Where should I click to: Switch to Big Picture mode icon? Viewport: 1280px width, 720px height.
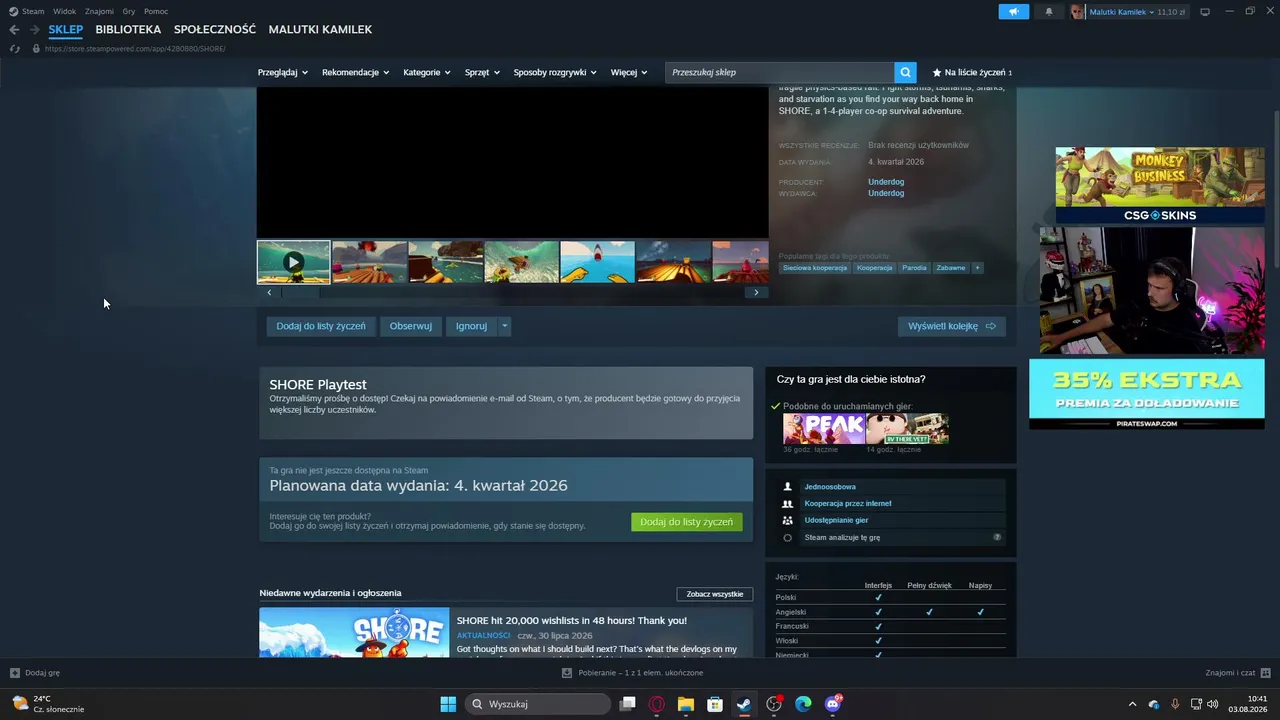pyautogui.click(x=1205, y=12)
